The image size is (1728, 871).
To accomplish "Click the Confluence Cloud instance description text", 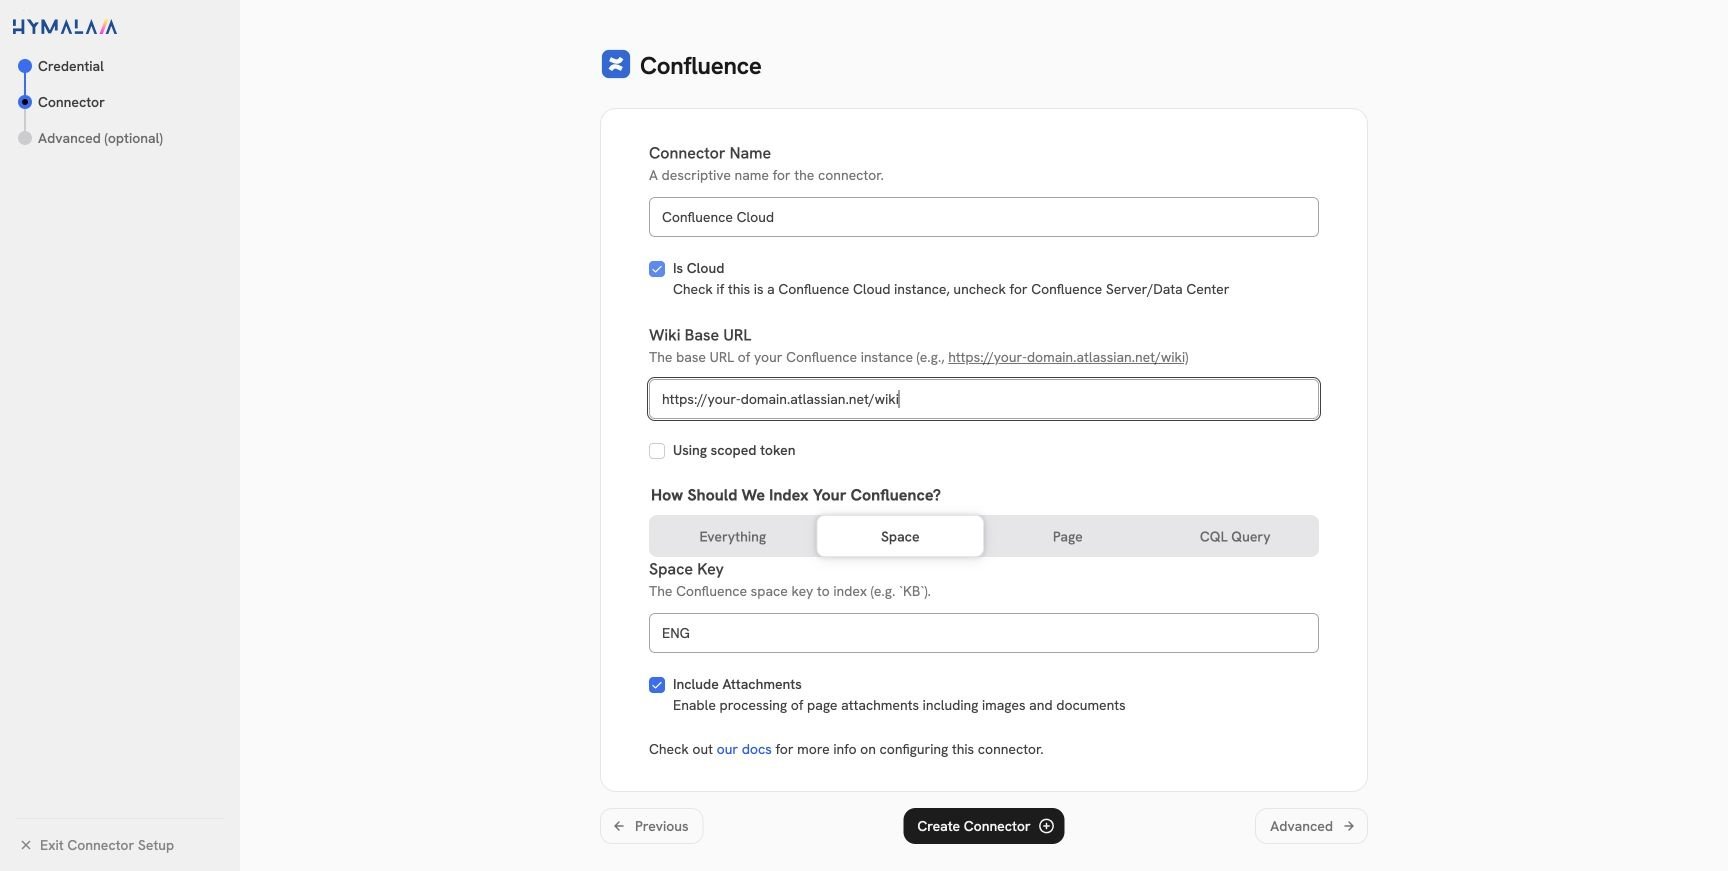I will pyautogui.click(x=951, y=289).
